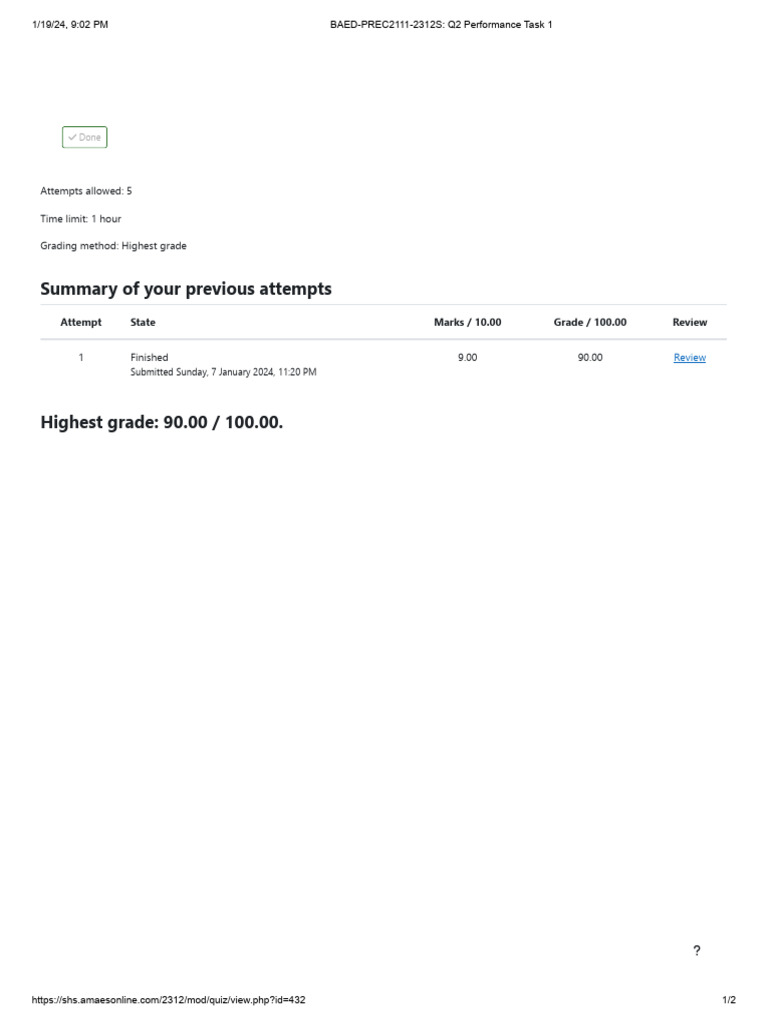Click the Finished state text
The width and height of the screenshot is (768, 1024).
tap(149, 357)
